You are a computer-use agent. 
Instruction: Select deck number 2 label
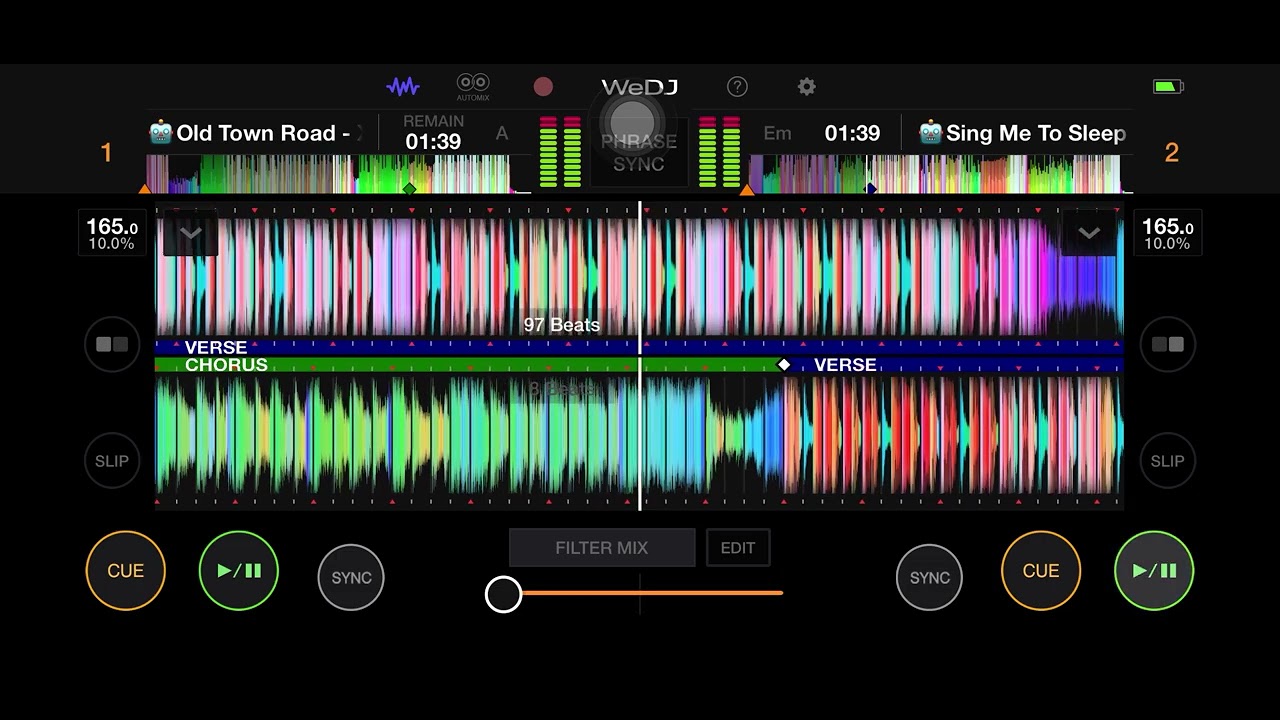pyautogui.click(x=1172, y=153)
